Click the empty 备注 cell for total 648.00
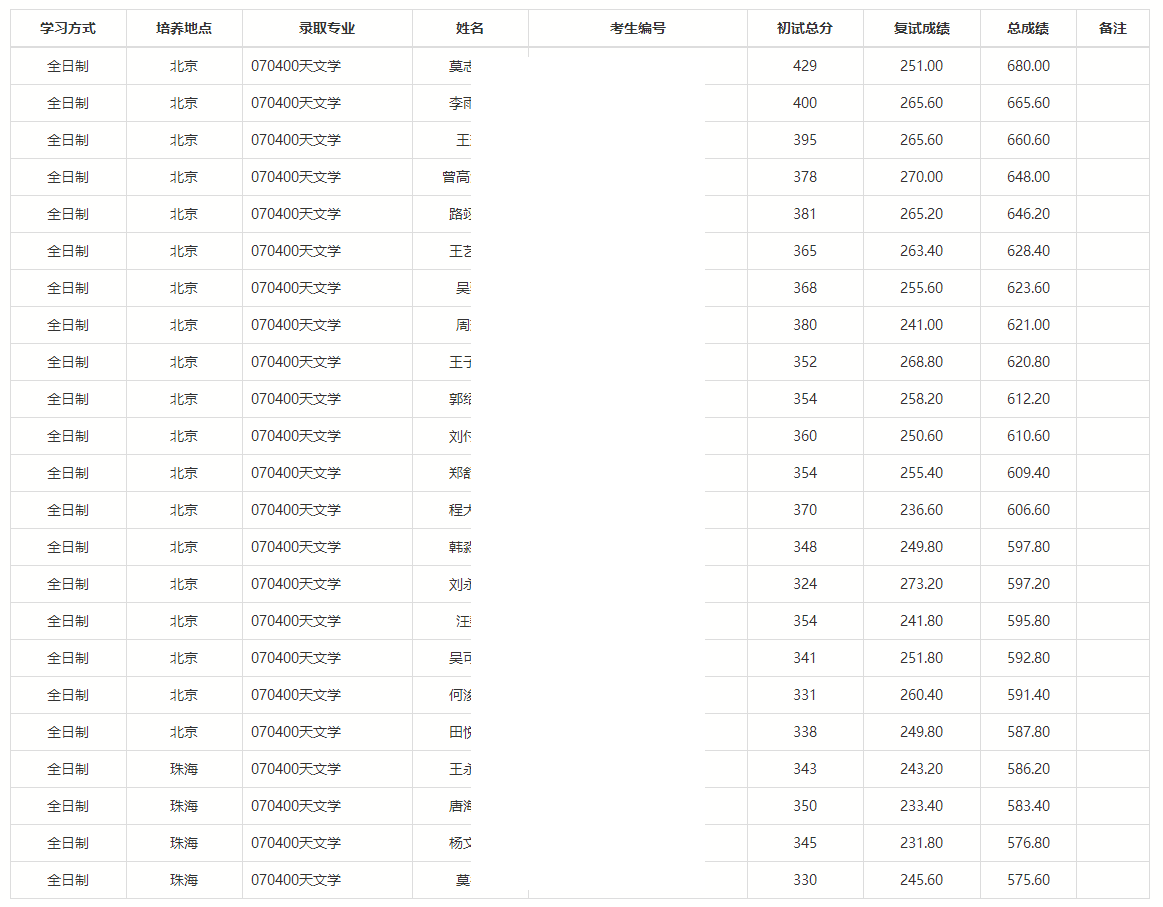The height and width of the screenshot is (907, 1163). (1112, 177)
